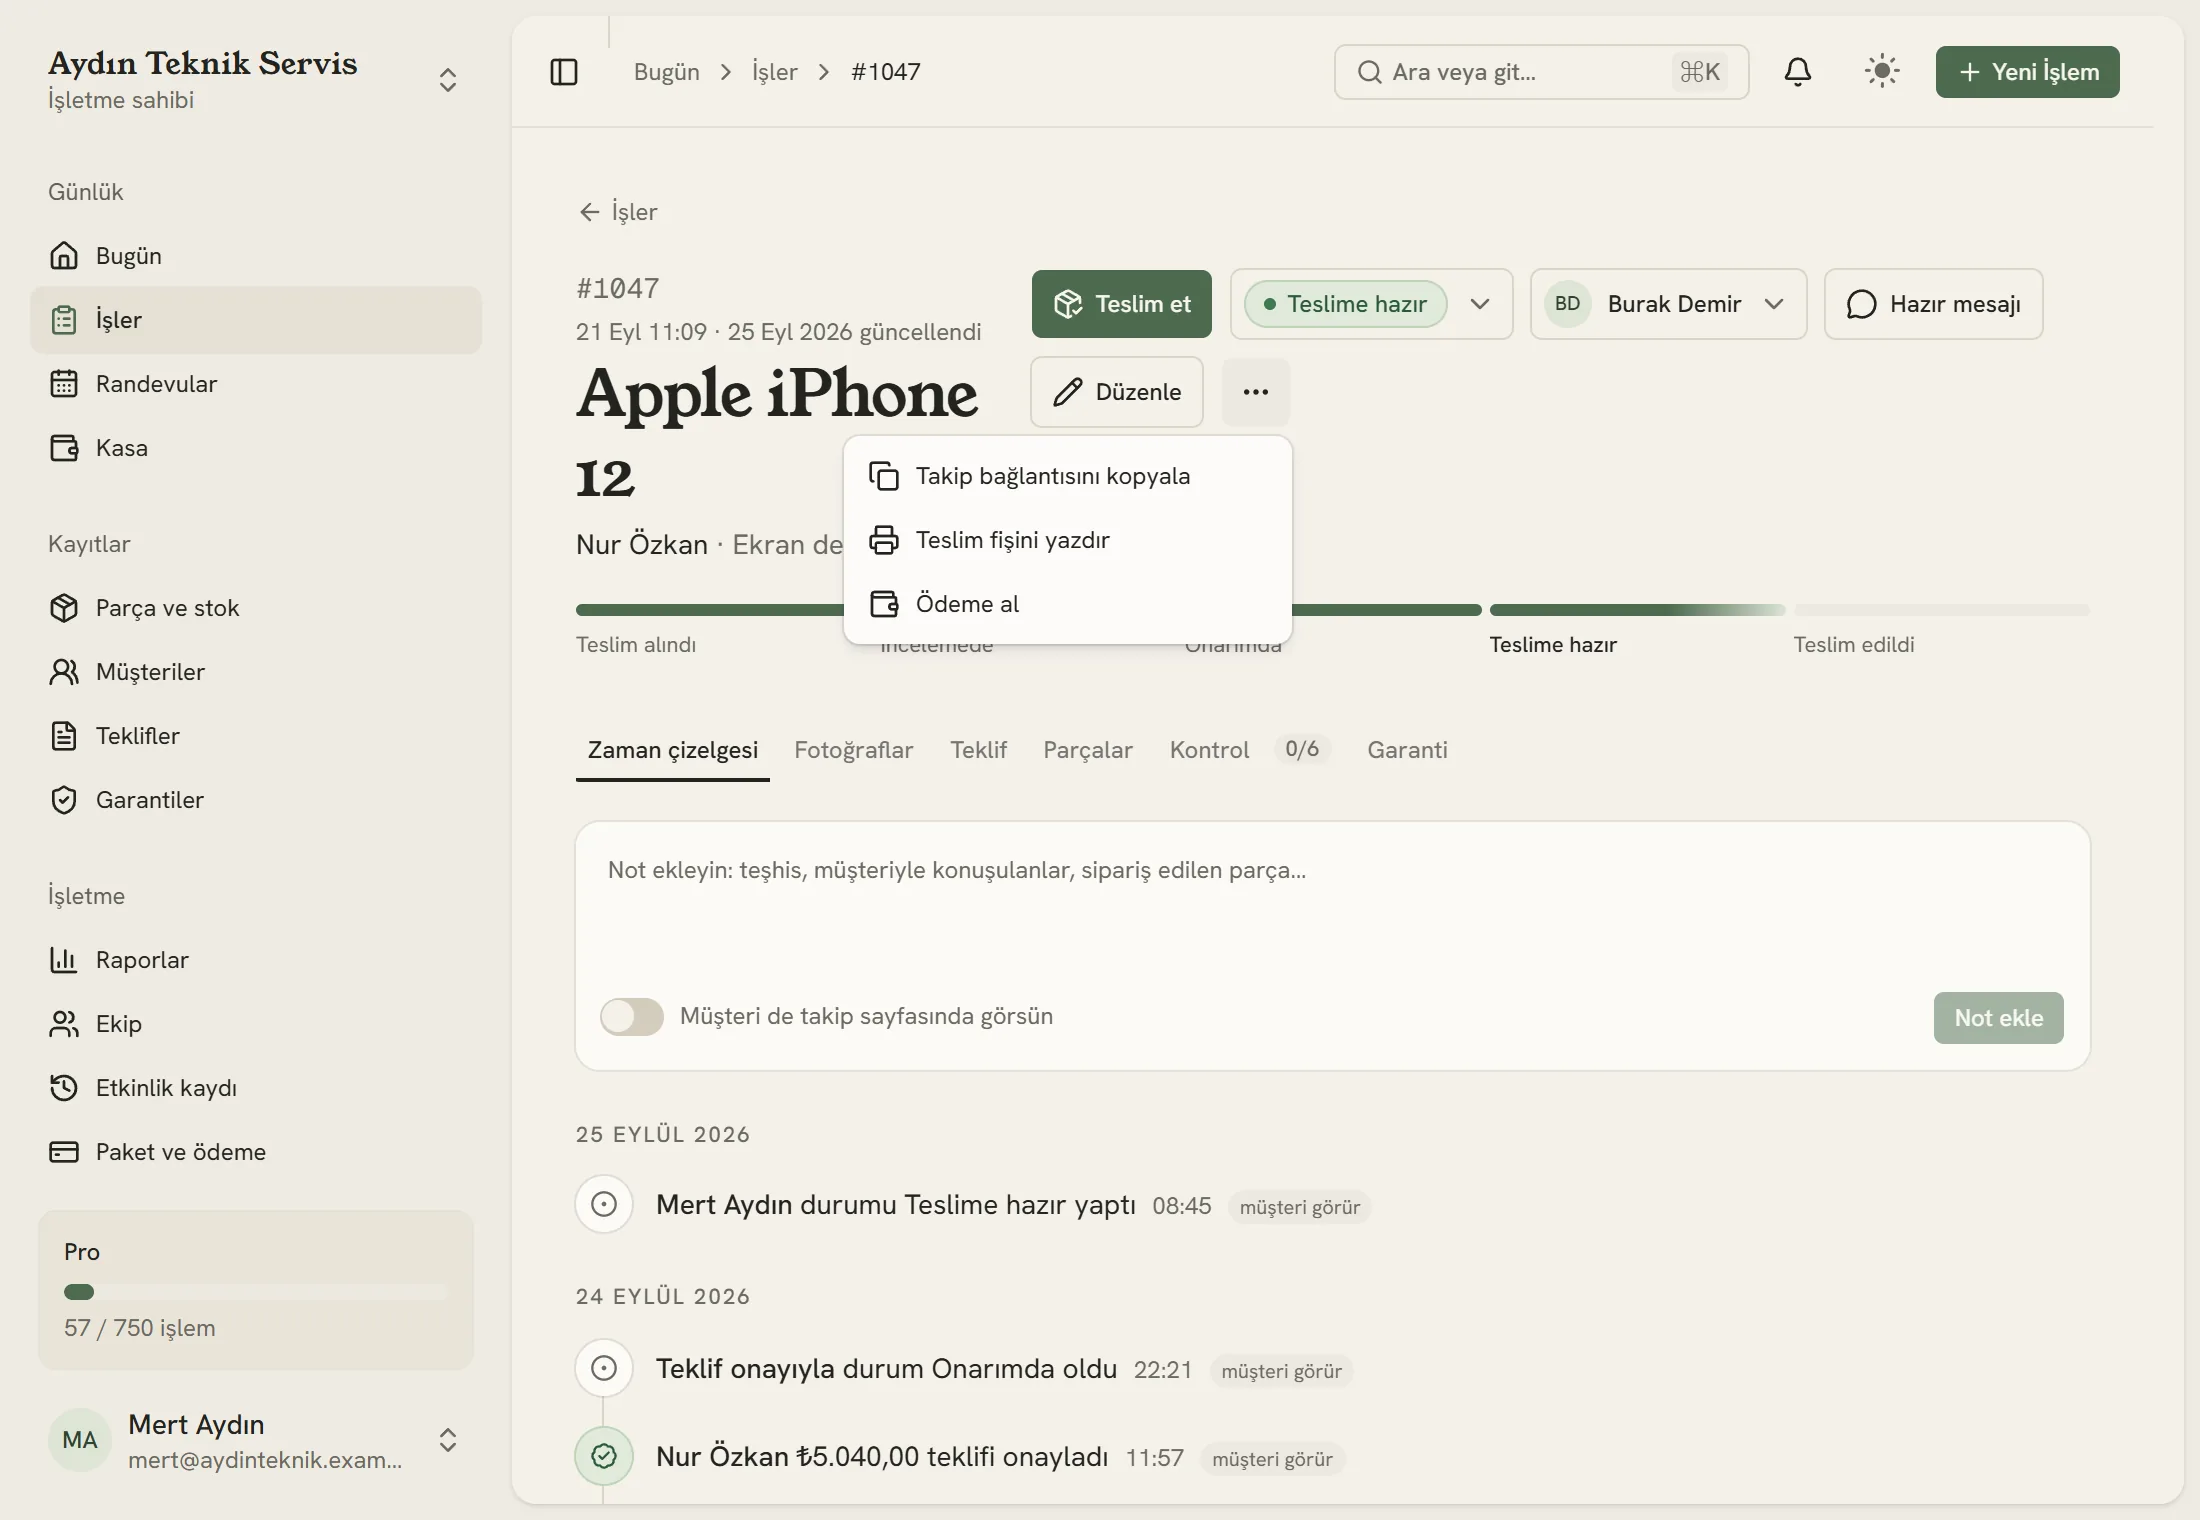Viewport: 2200px width, 1520px height.
Task: Click the Not ekleyin note text area
Action: (x=1333, y=910)
